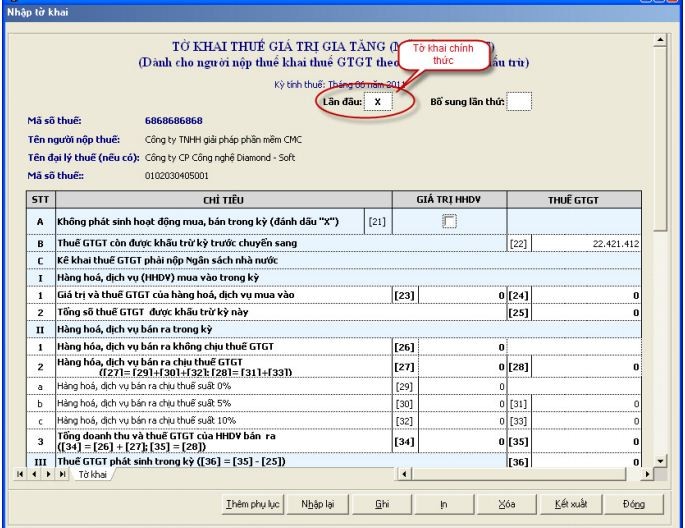Click Thêm phụ lục button
The height and width of the screenshot is (528, 685).
(253, 504)
